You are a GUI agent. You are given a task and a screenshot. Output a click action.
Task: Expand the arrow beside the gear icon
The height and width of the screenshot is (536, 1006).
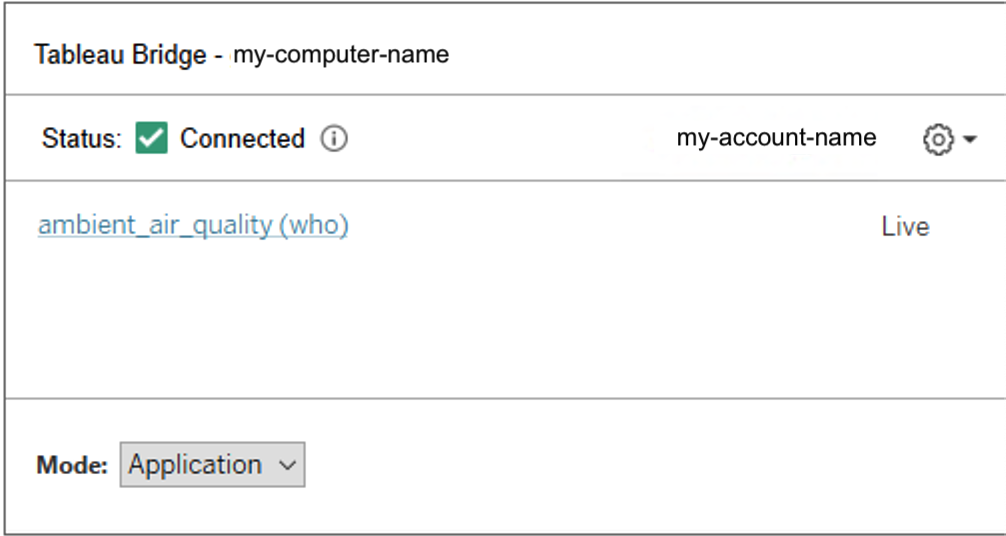point(970,139)
